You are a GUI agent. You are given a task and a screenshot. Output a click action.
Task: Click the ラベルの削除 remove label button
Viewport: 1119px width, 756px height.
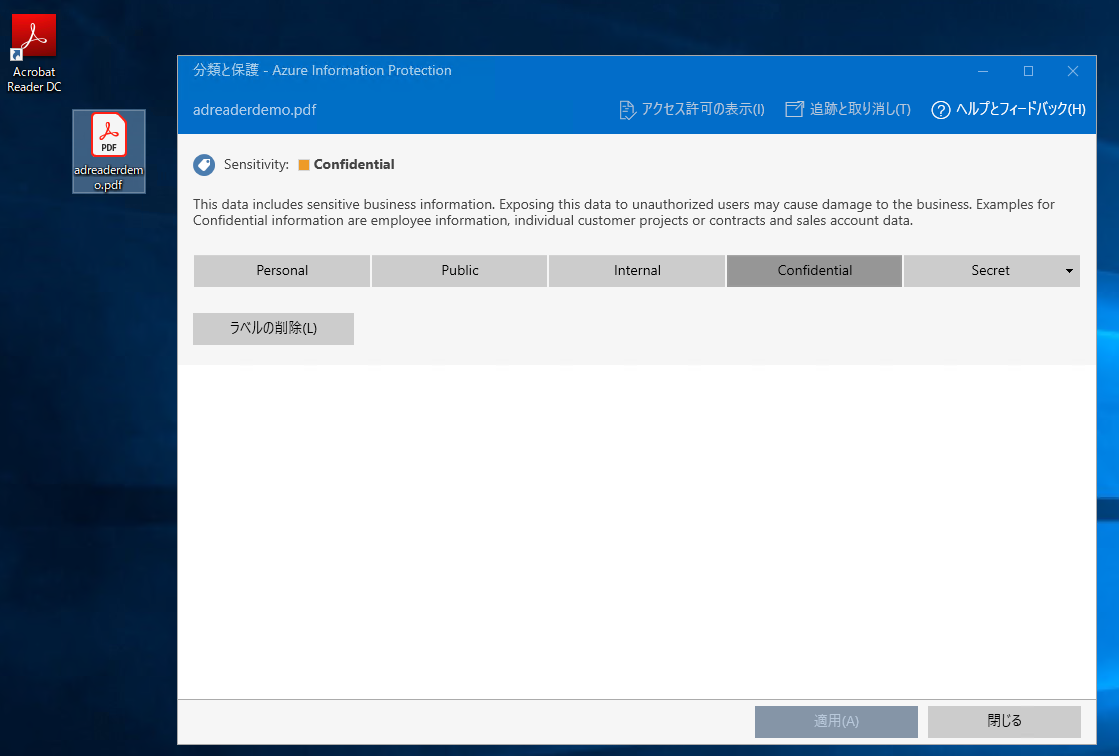pos(273,329)
